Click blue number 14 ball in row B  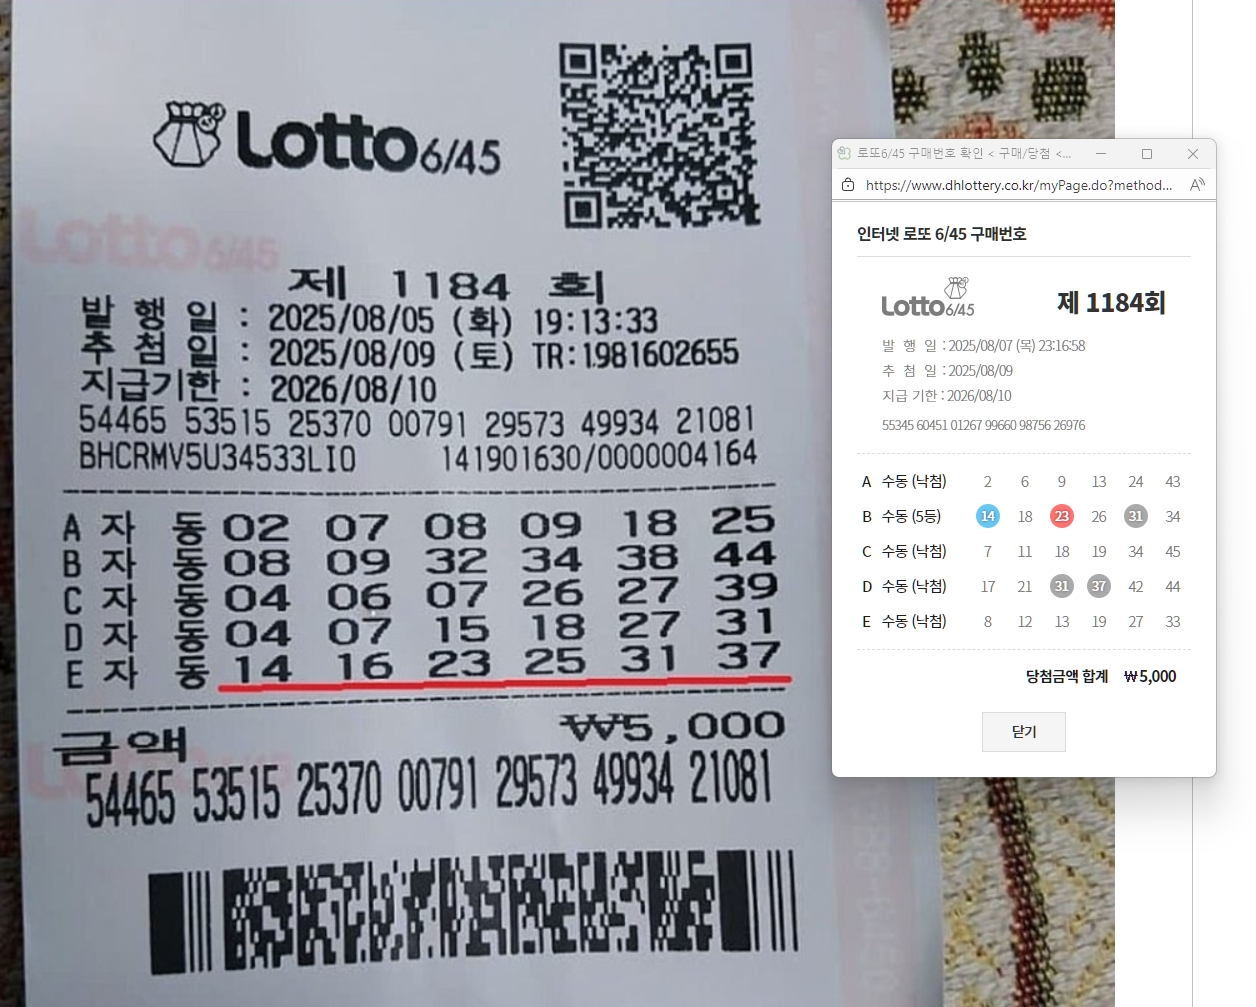pos(988,516)
